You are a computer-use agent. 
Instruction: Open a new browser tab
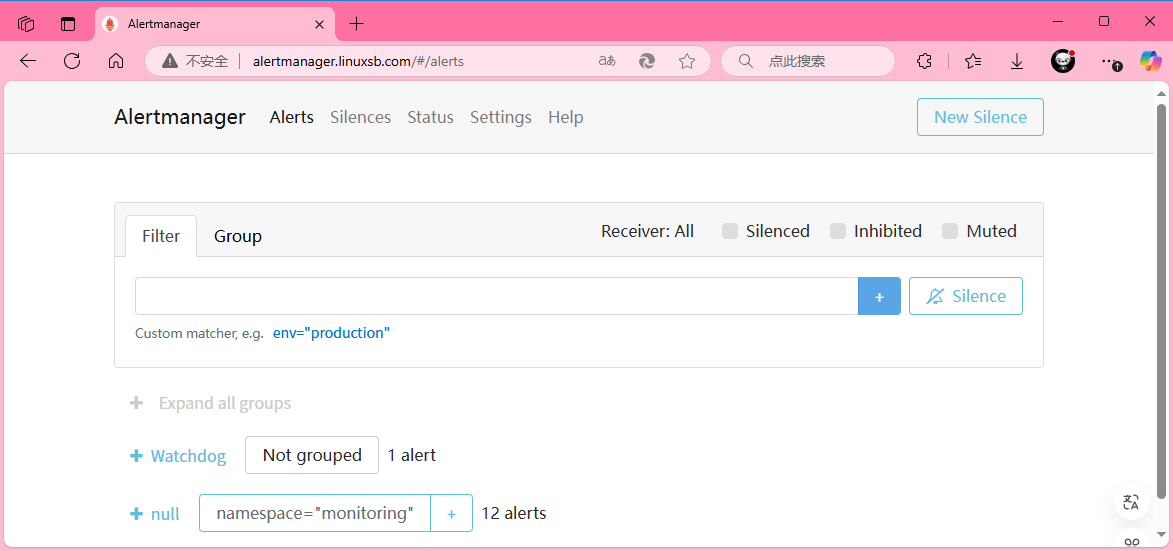(357, 24)
